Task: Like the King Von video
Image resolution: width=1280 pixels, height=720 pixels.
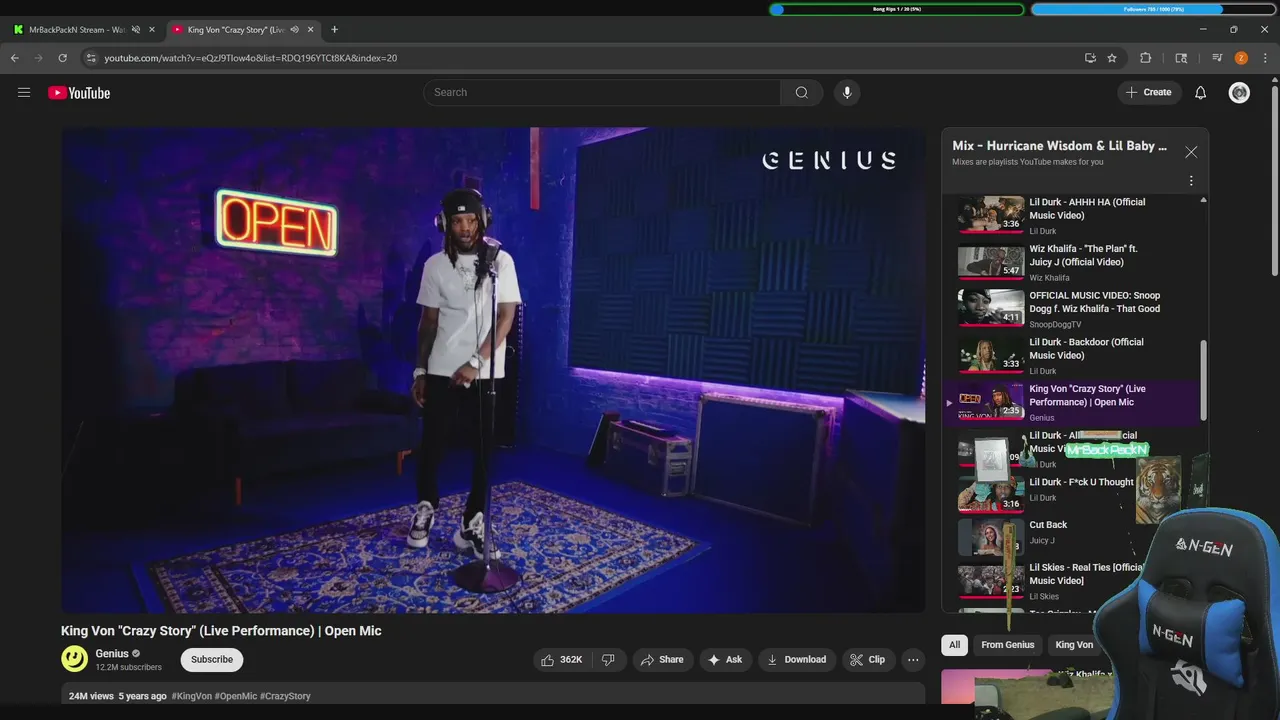Action: point(562,660)
